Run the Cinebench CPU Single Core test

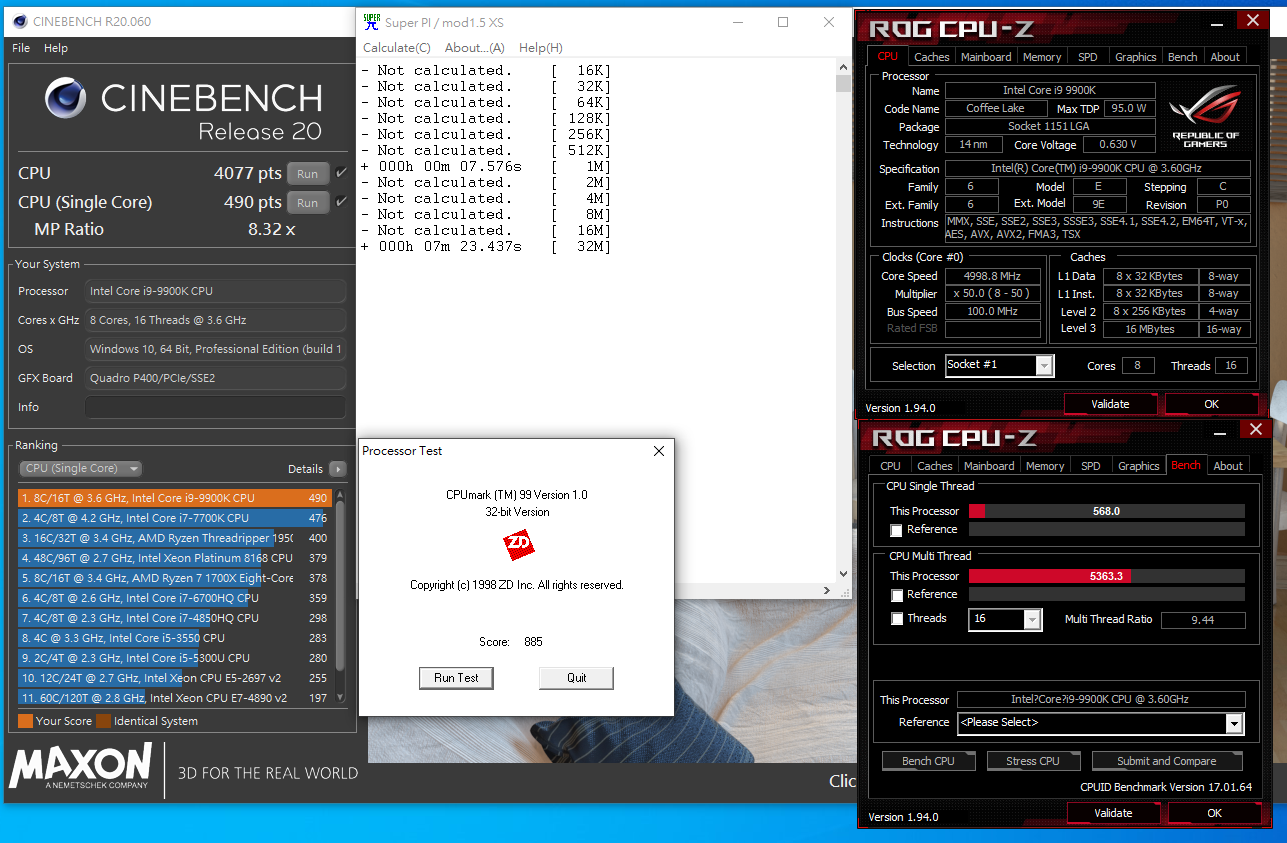[308, 202]
